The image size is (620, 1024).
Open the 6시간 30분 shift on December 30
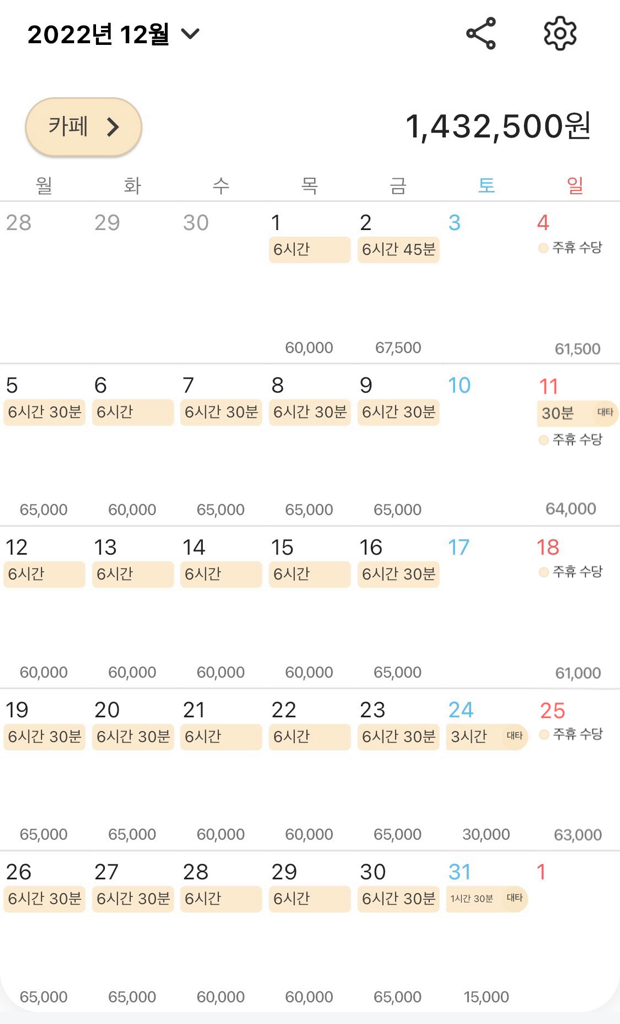pyautogui.click(x=398, y=899)
